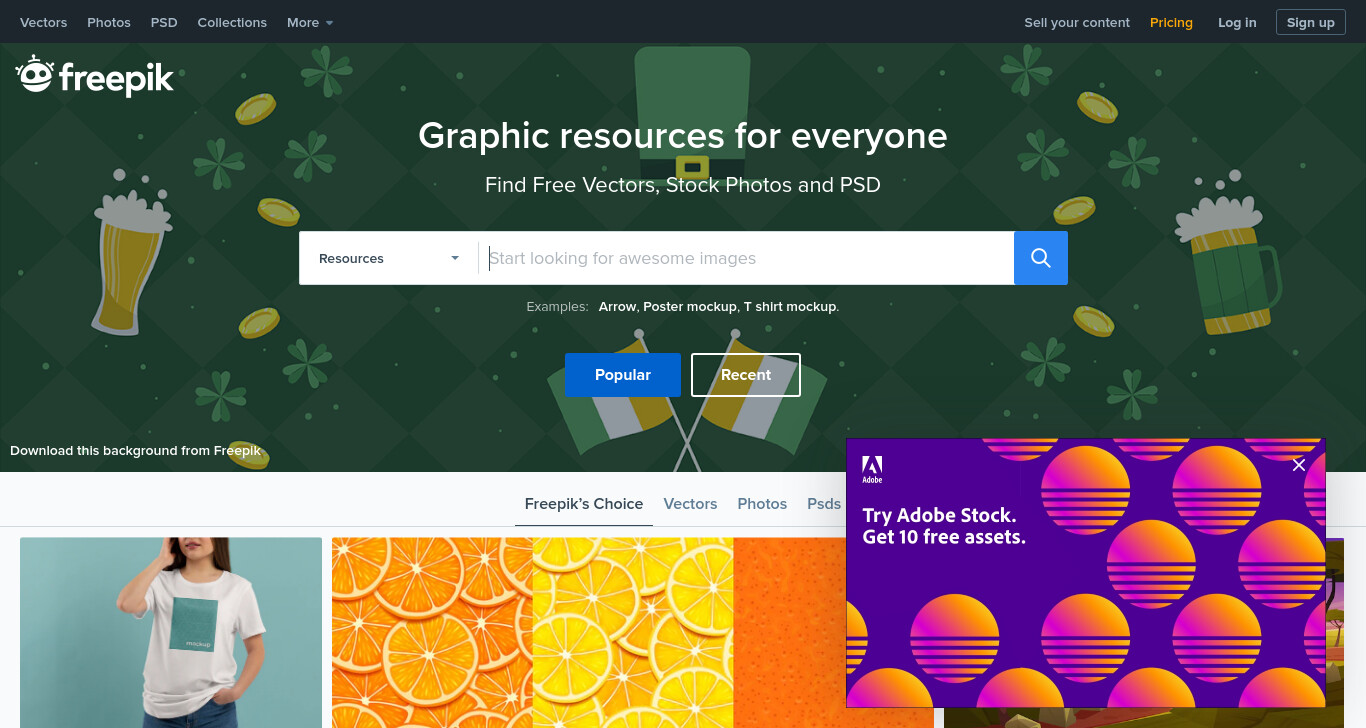Open PSD in the top navigation
This screenshot has height=728, width=1366.
tap(164, 22)
